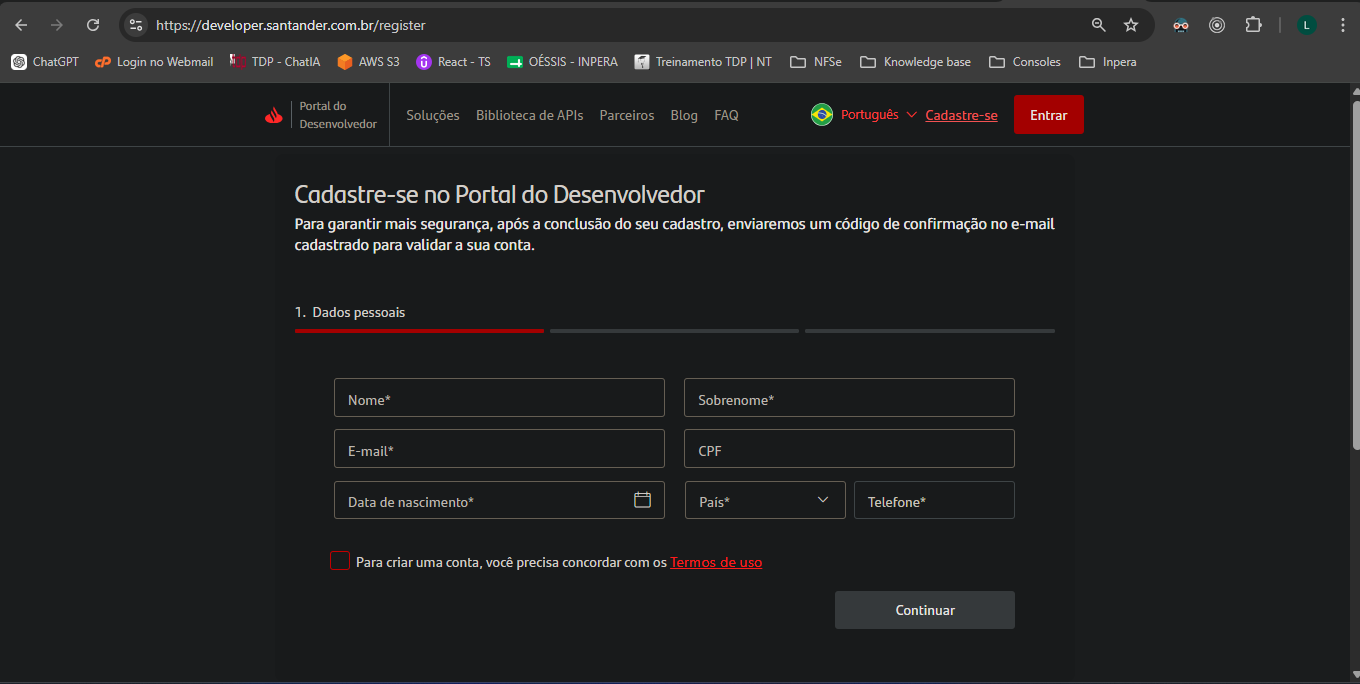Focus the E-mail field
Image resolution: width=1360 pixels, height=684 pixels.
(499, 448)
